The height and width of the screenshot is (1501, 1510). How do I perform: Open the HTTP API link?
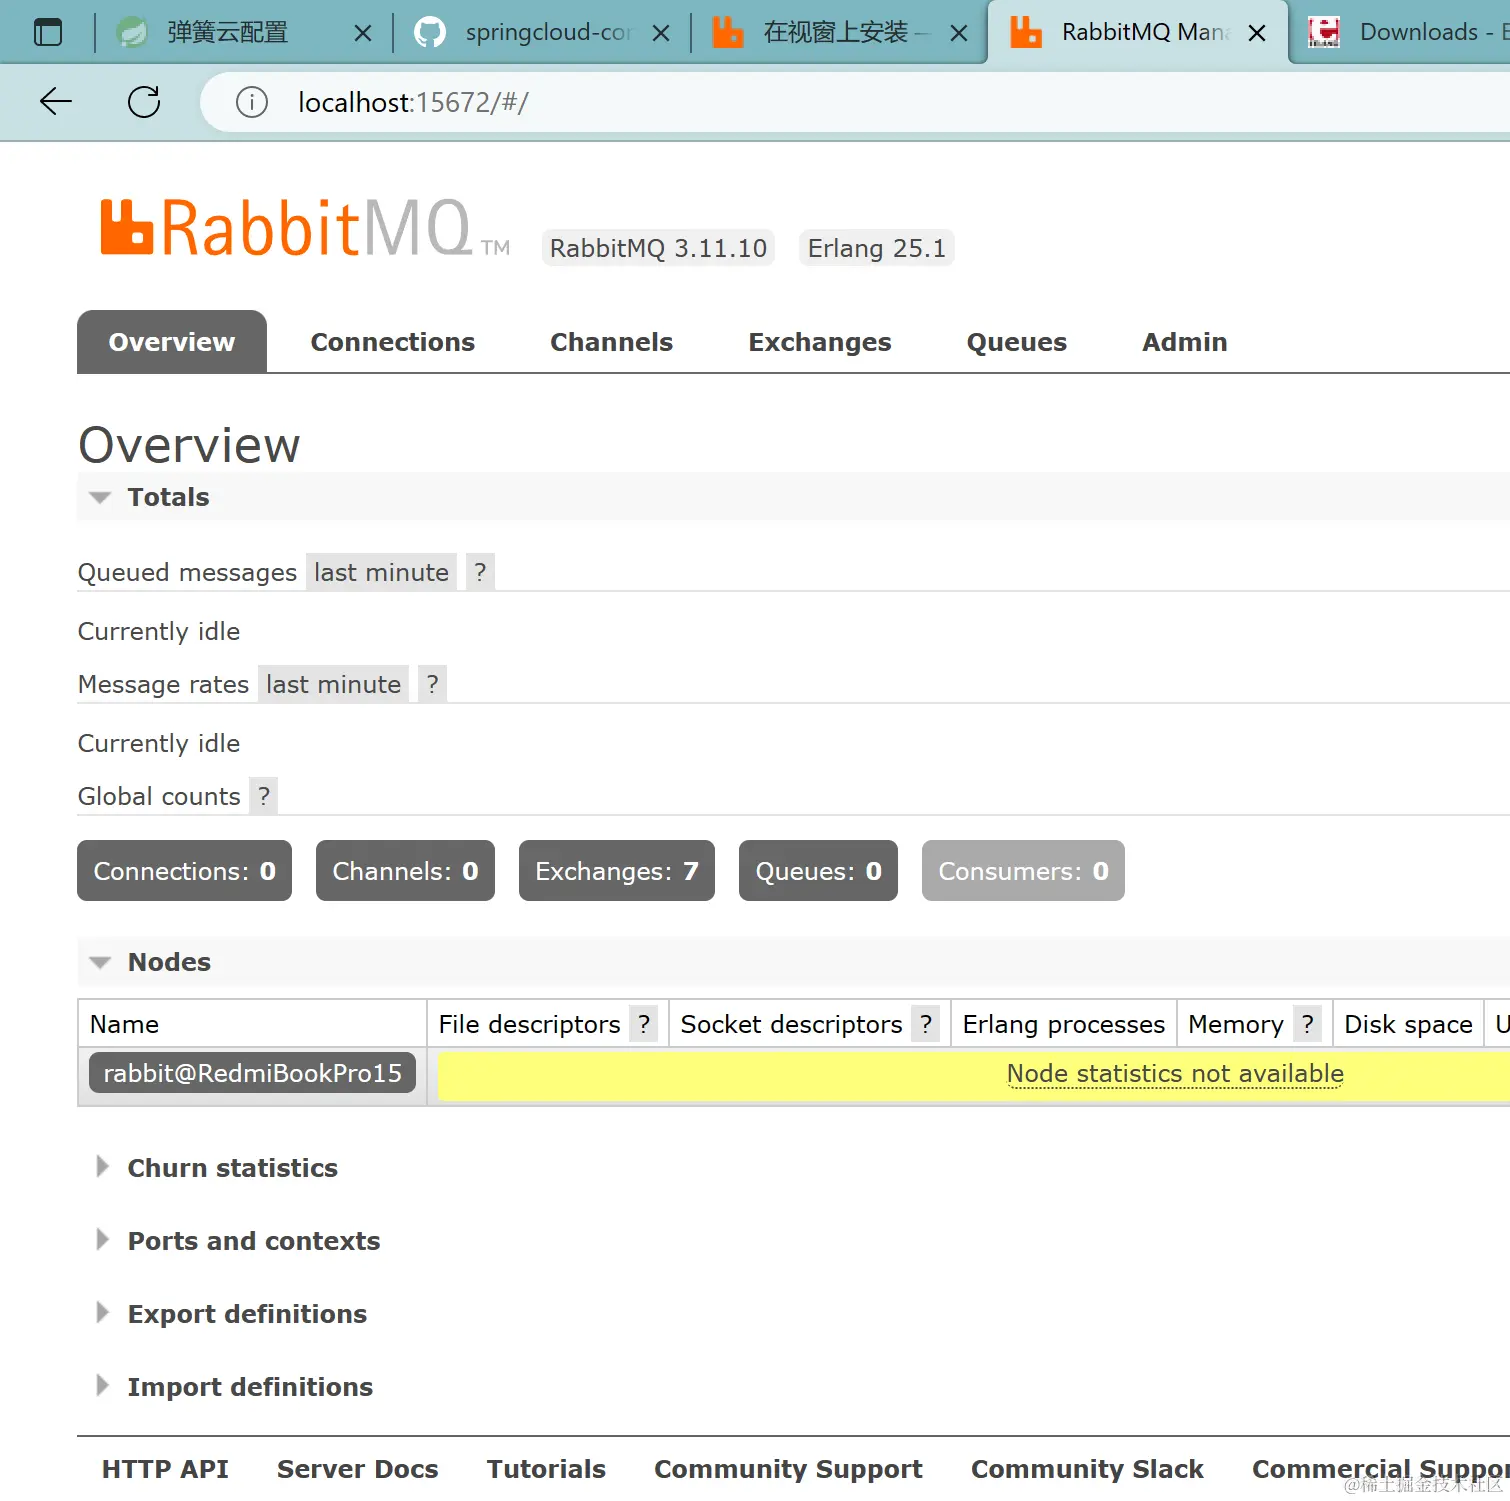pyautogui.click(x=165, y=1469)
